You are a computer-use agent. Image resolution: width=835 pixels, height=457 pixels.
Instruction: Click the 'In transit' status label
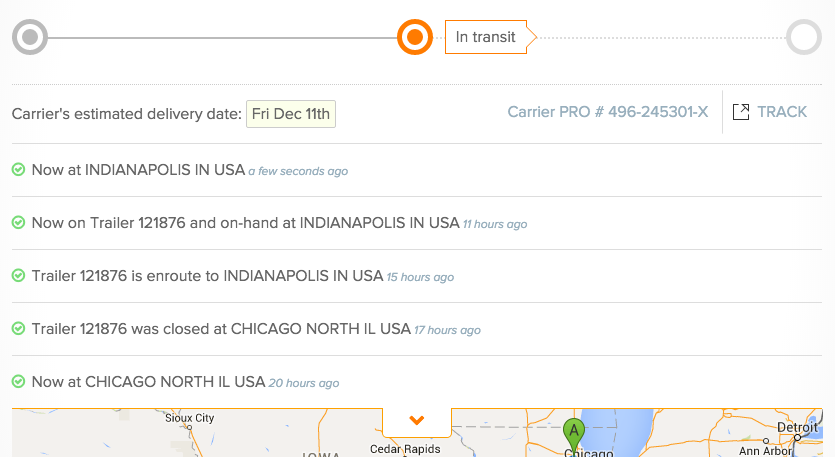(x=486, y=37)
